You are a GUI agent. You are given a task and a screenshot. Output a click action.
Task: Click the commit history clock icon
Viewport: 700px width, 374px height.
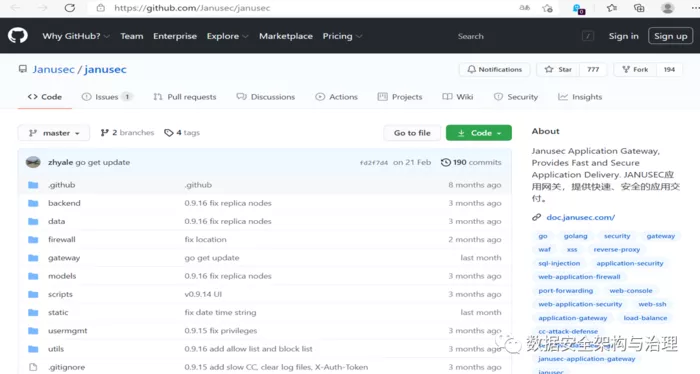(445, 162)
